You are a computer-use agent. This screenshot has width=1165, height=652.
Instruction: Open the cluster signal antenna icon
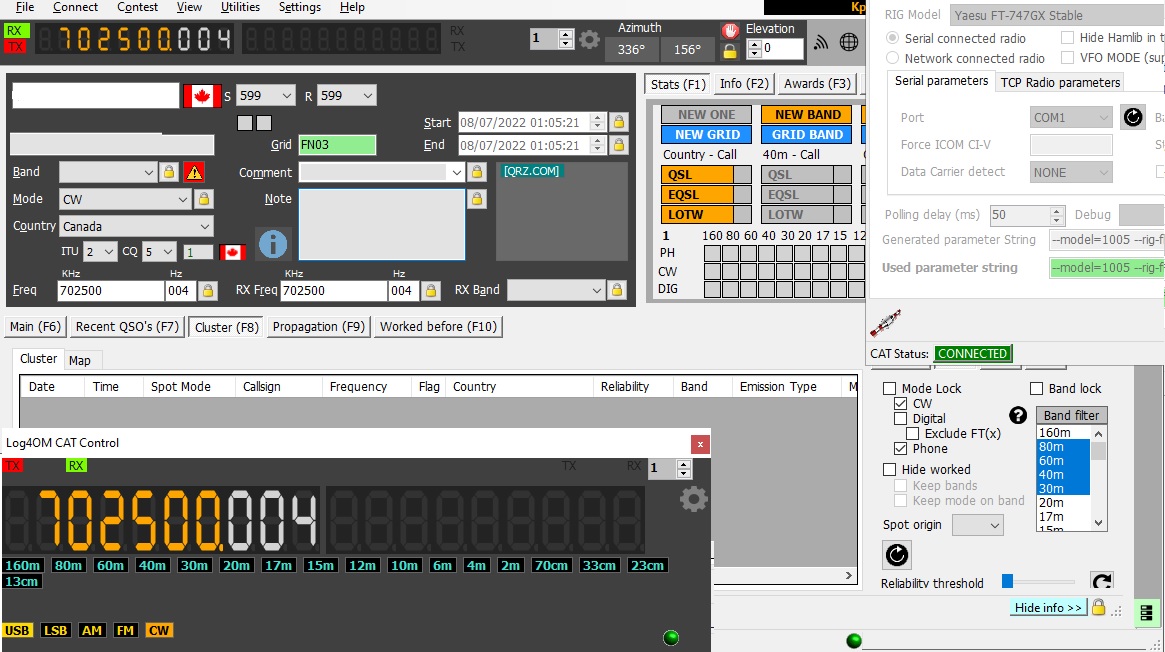click(821, 42)
